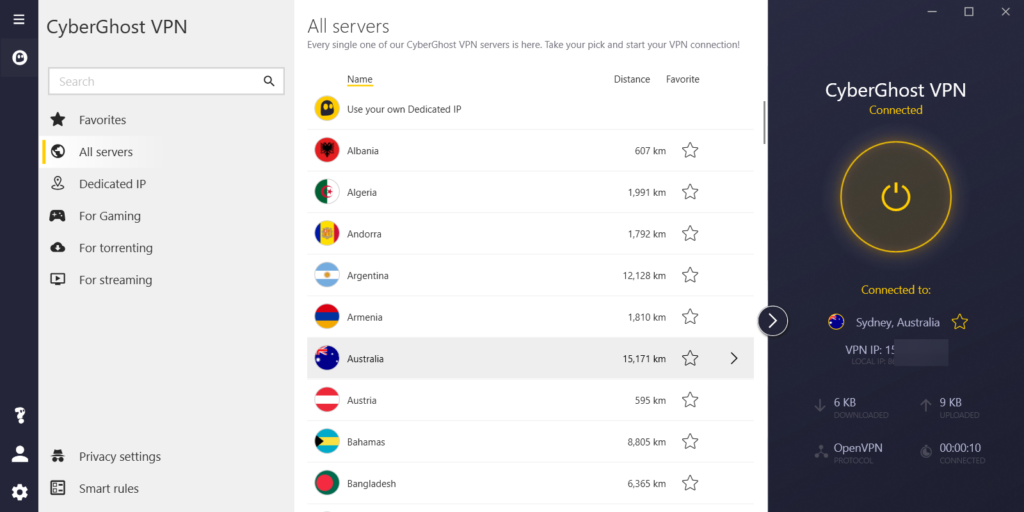Click the server list scrollbar
1024x512 pixels.
[765, 122]
